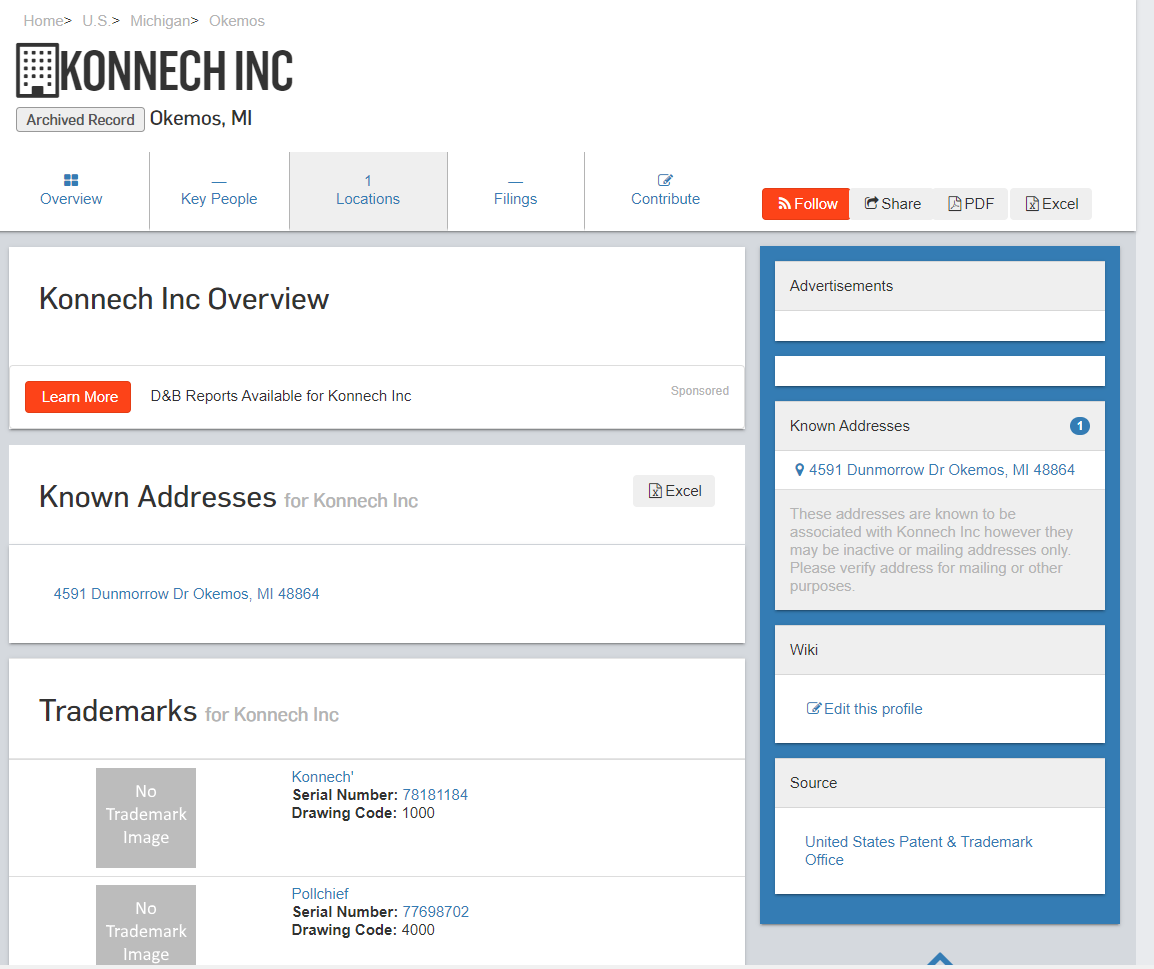The image size is (1154, 969).
Task: Click the Share button
Action: click(892, 204)
